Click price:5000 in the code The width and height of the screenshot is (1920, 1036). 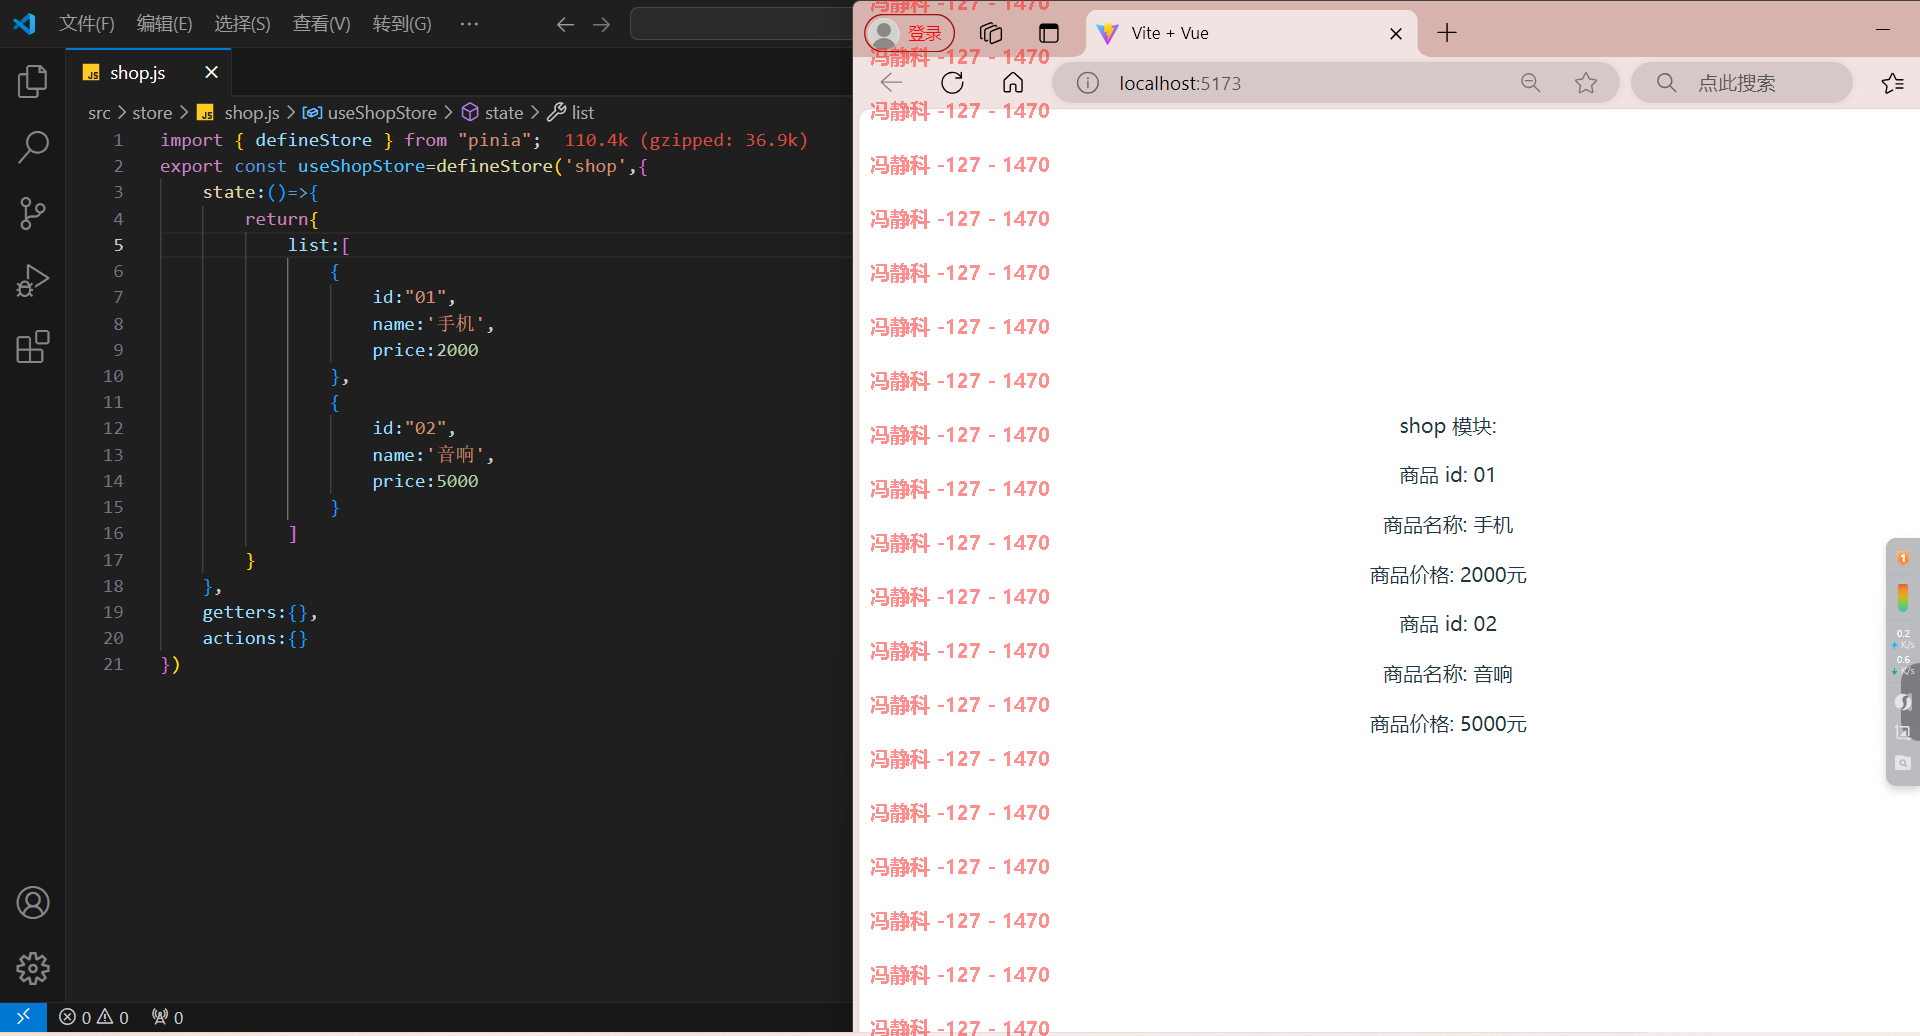coord(425,481)
